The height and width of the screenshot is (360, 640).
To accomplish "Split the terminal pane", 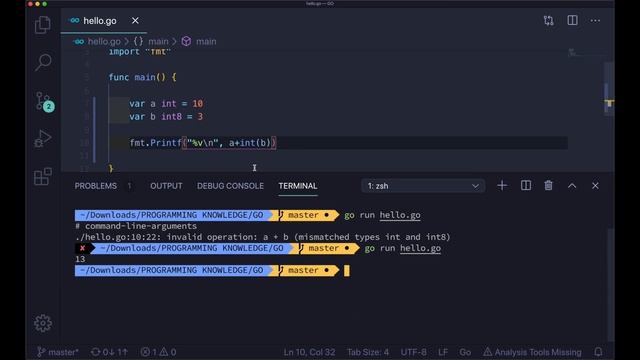I will tap(526, 186).
